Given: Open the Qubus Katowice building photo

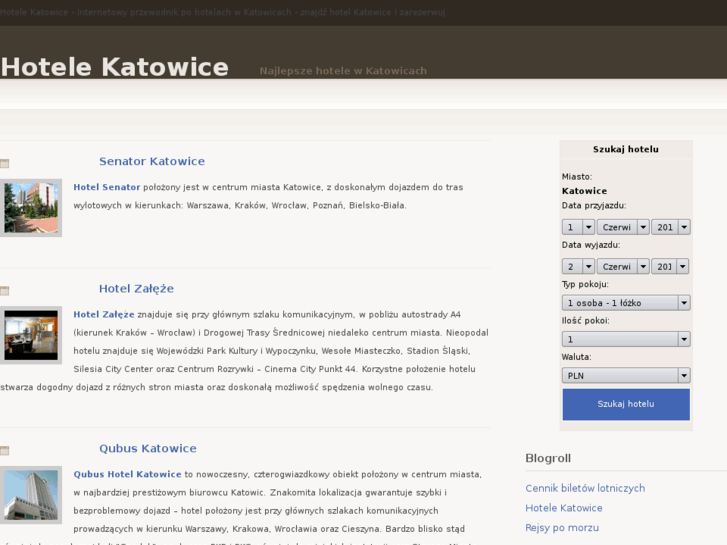Looking at the screenshot, I should pos(31,495).
